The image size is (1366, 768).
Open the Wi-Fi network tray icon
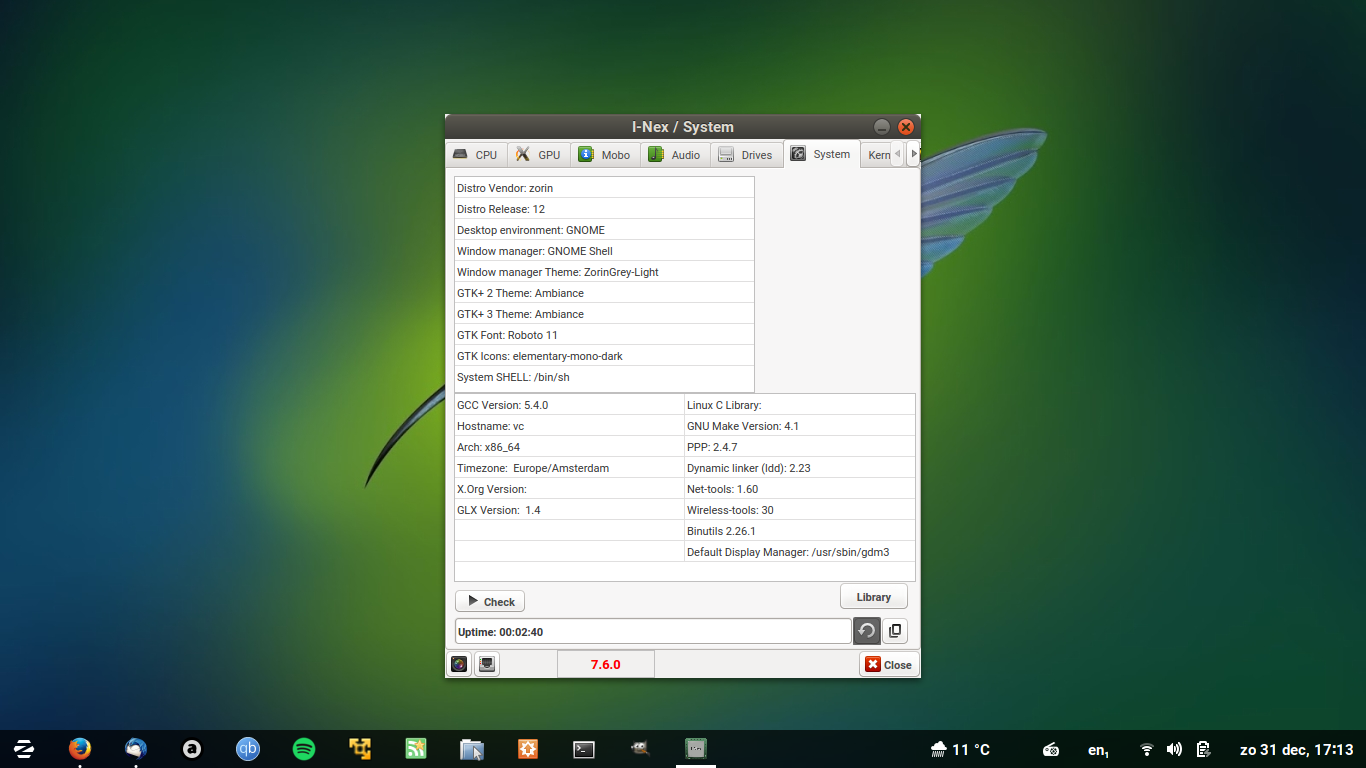pos(1147,749)
